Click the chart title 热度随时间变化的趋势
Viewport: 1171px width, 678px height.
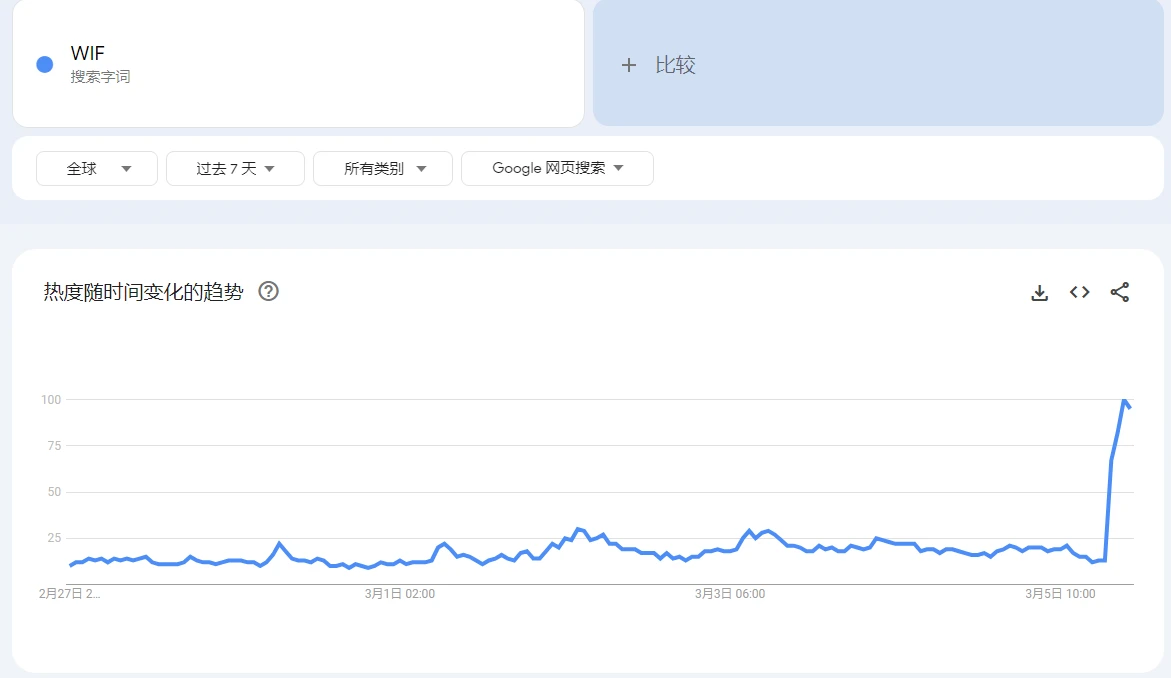[x=142, y=291]
